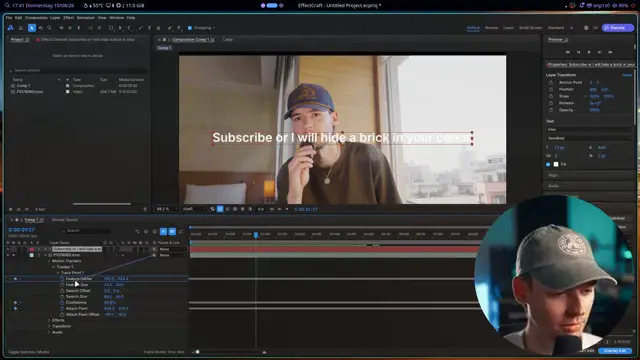
Task: Adjust the timeline zoom slider handle
Action: point(198,352)
